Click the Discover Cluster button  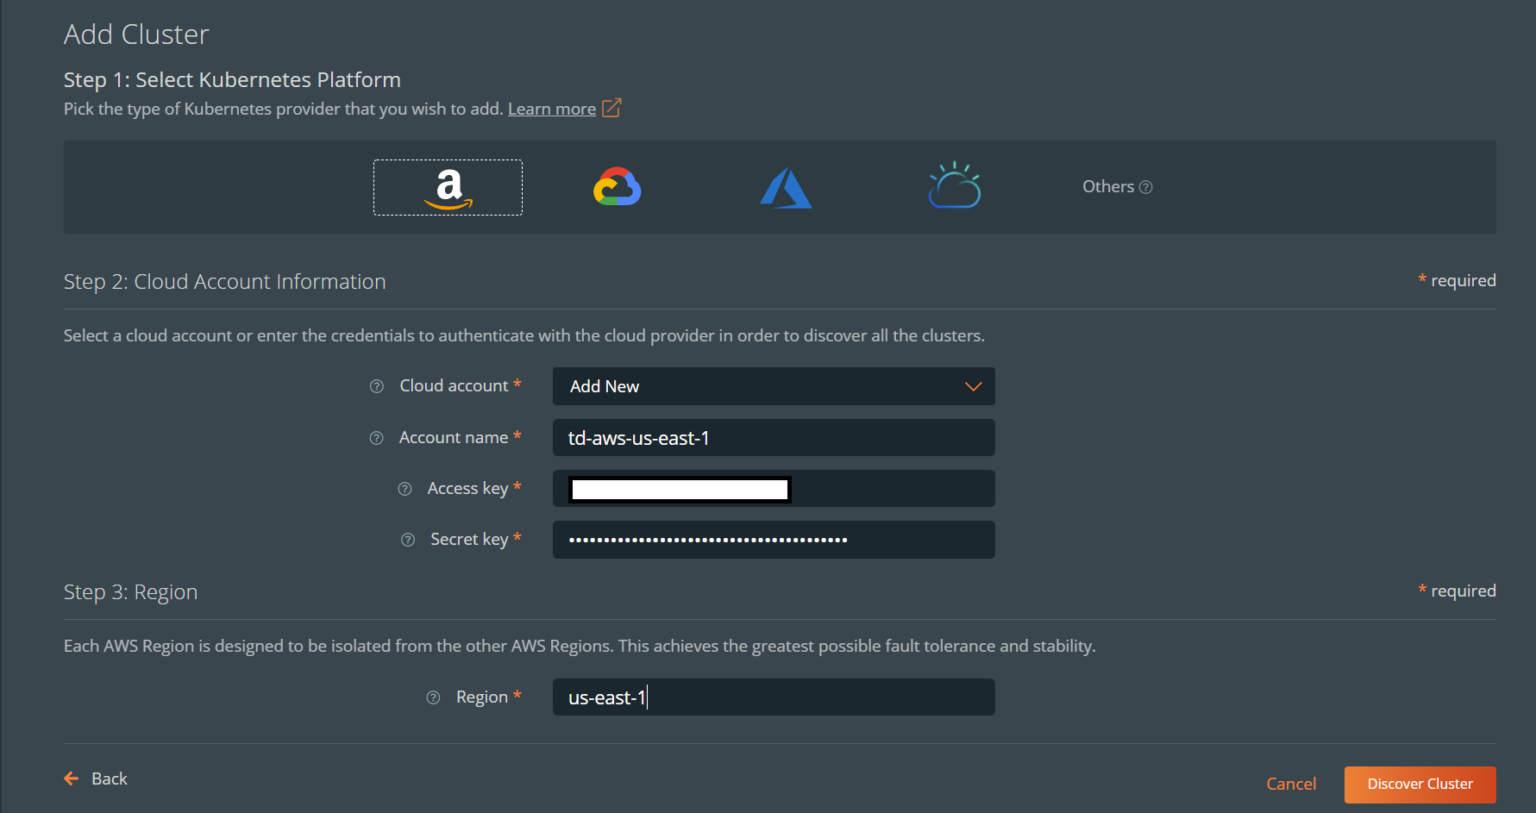1420,784
